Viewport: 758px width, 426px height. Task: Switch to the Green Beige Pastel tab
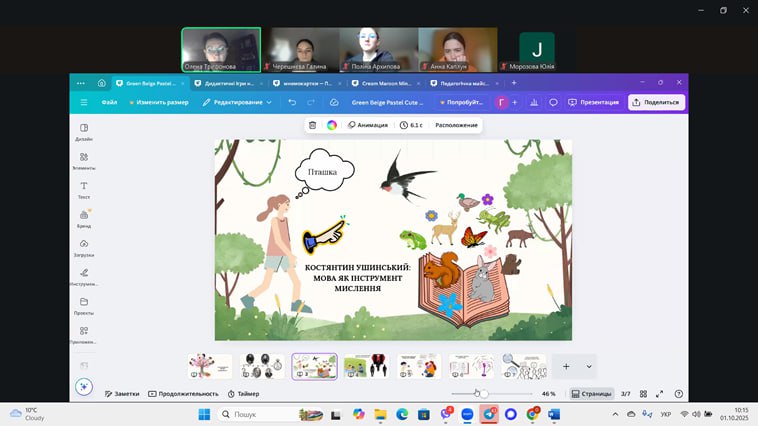coord(150,83)
